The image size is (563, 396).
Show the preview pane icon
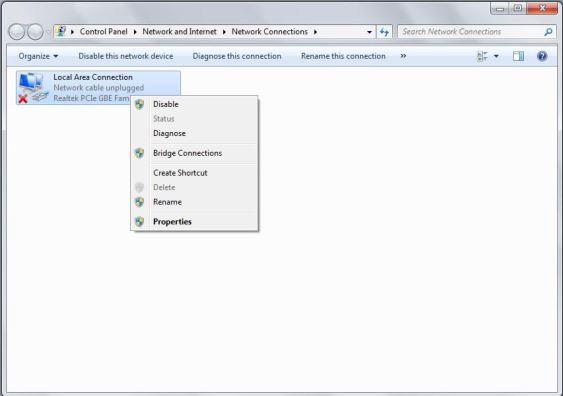tap(518, 56)
